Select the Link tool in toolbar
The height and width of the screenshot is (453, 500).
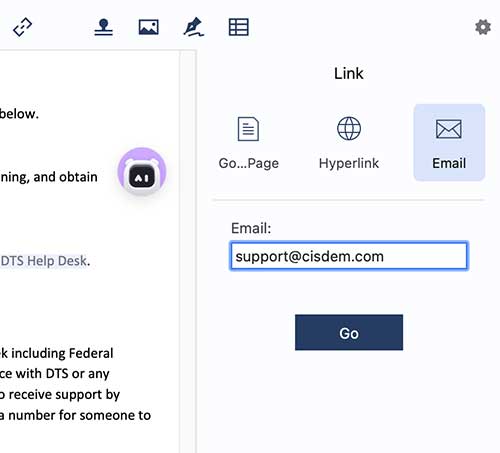(22, 27)
